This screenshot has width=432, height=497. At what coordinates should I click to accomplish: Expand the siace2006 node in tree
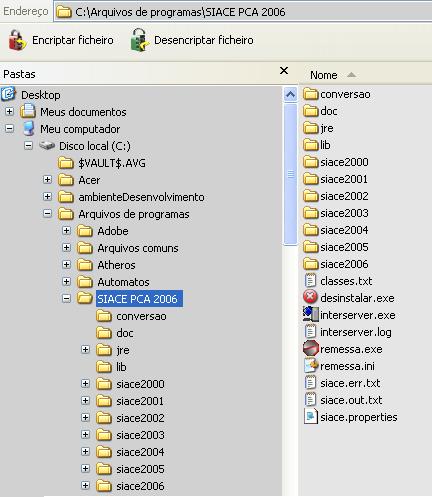tap(86, 485)
